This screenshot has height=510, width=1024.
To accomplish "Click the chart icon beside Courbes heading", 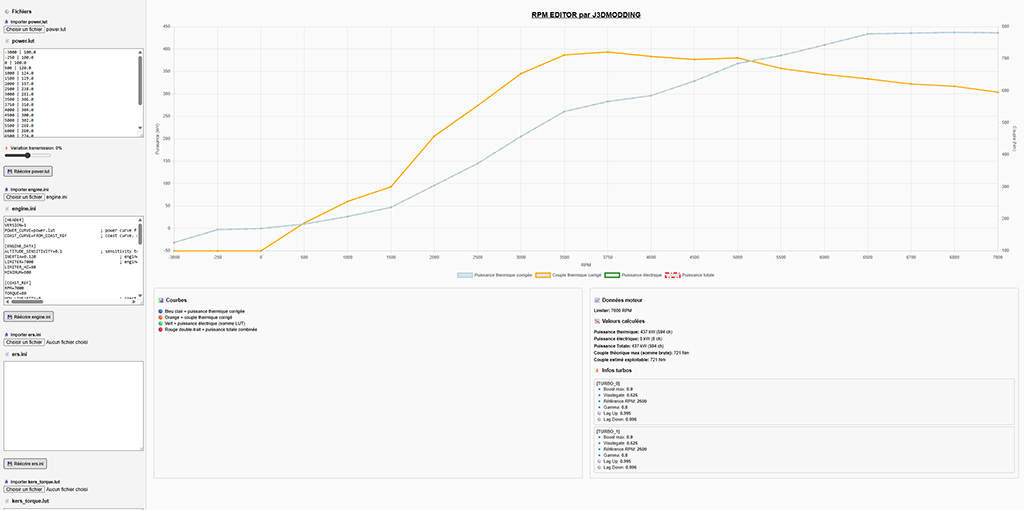I will coord(161,300).
